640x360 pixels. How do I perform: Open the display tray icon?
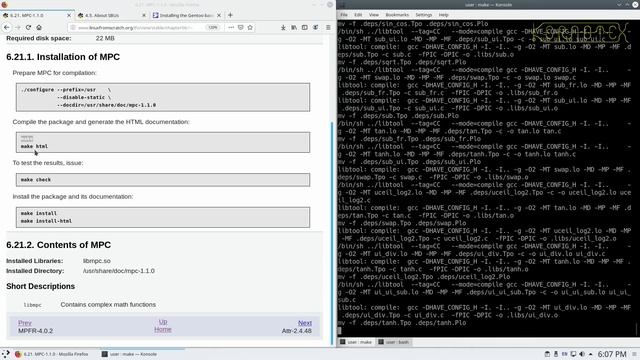tap(573, 354)
